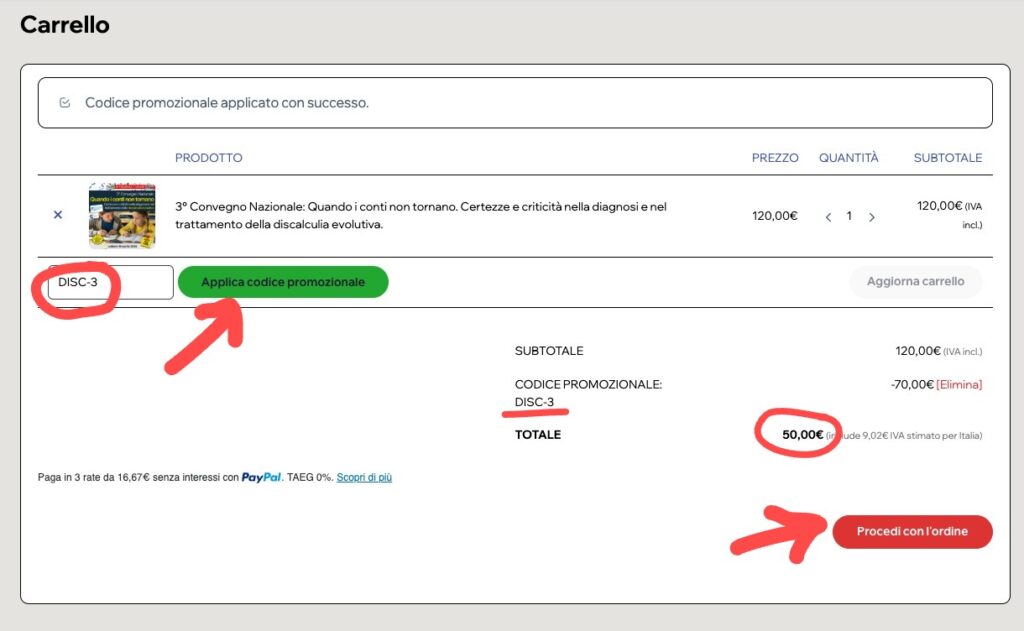Click the success notice checkmark icon

tap(65, 103)
